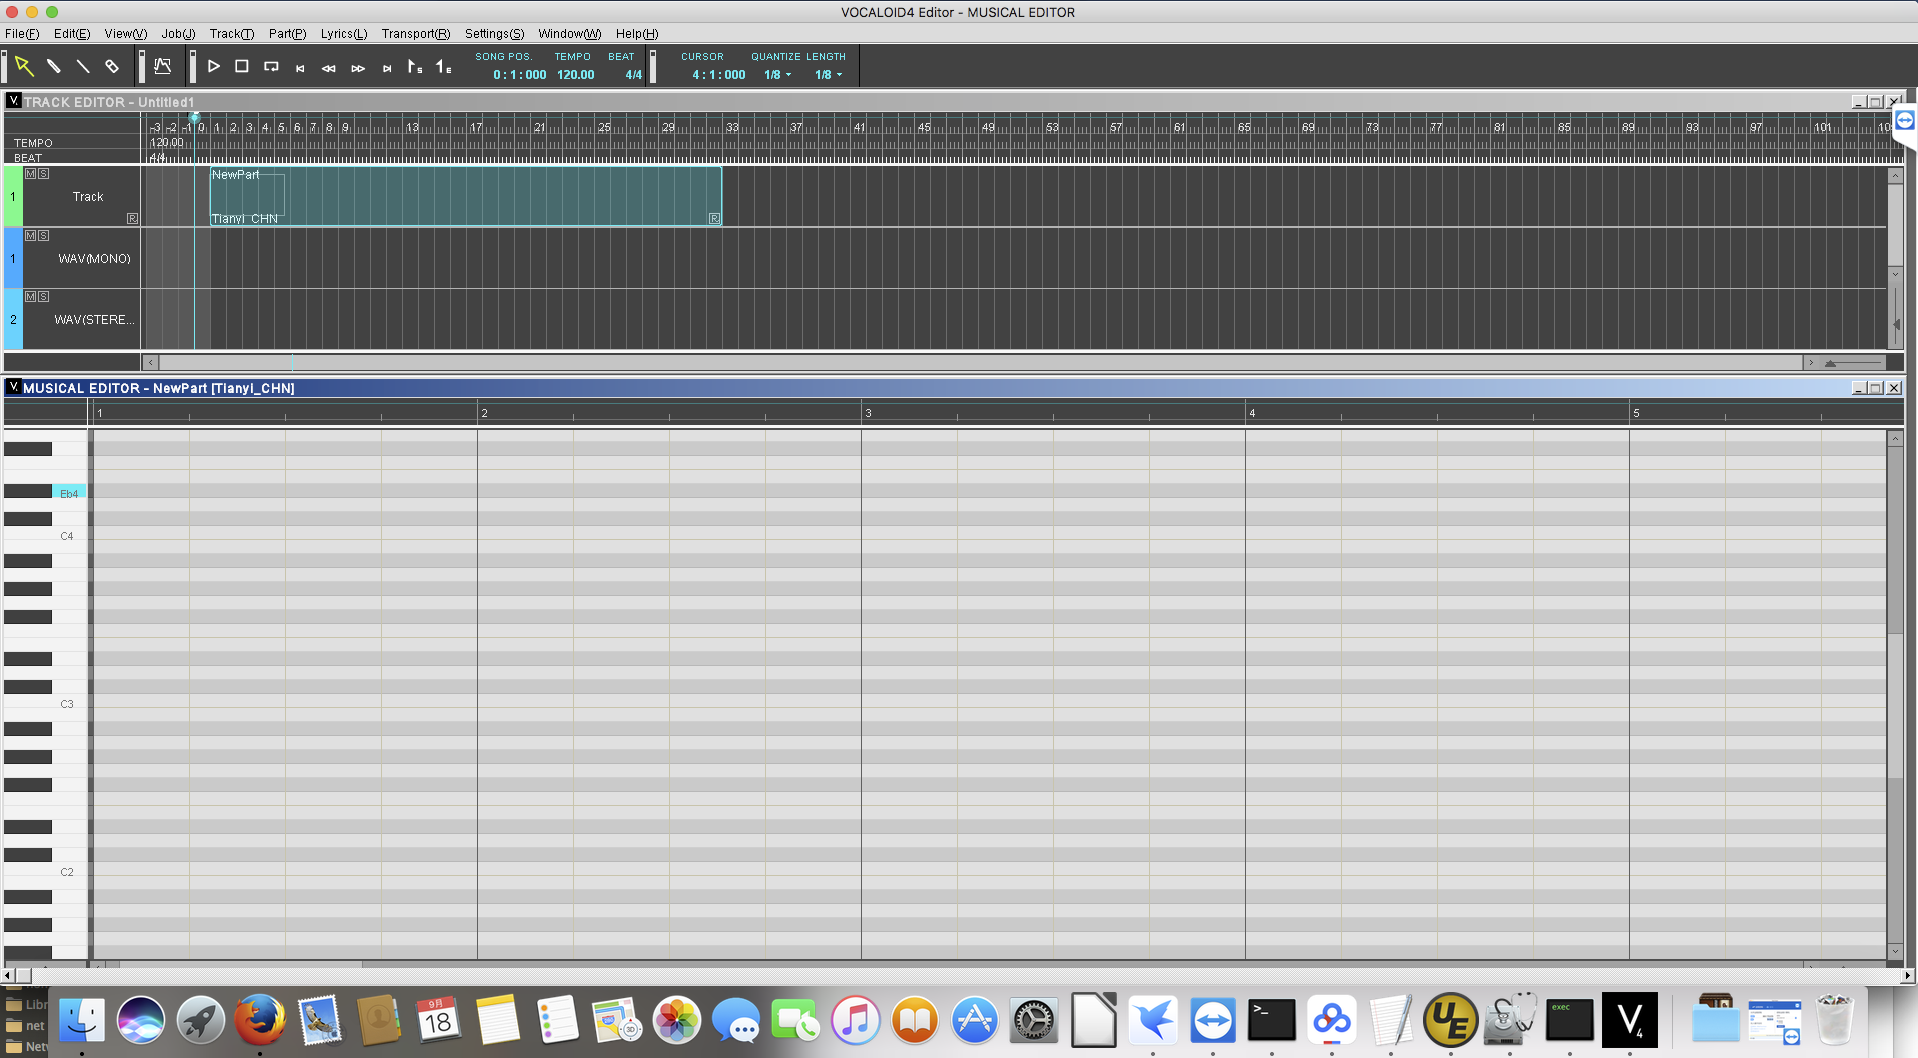Select the NewPart Tianyi_CHN part block
The height and width of the screenshot is (1058, 1918).
click(x=466, y=196)
